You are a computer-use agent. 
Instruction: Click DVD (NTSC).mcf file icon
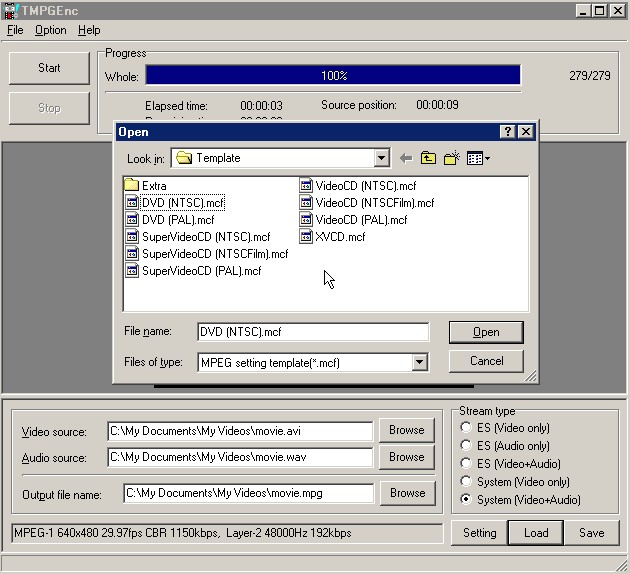(132, 202)
